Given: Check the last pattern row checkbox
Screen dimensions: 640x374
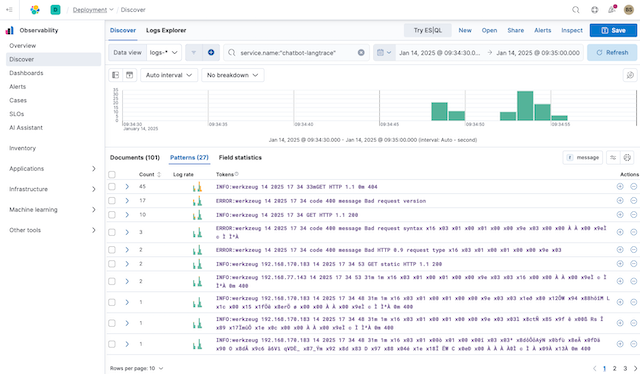Looking at the screenshot, I should point(112,344).
